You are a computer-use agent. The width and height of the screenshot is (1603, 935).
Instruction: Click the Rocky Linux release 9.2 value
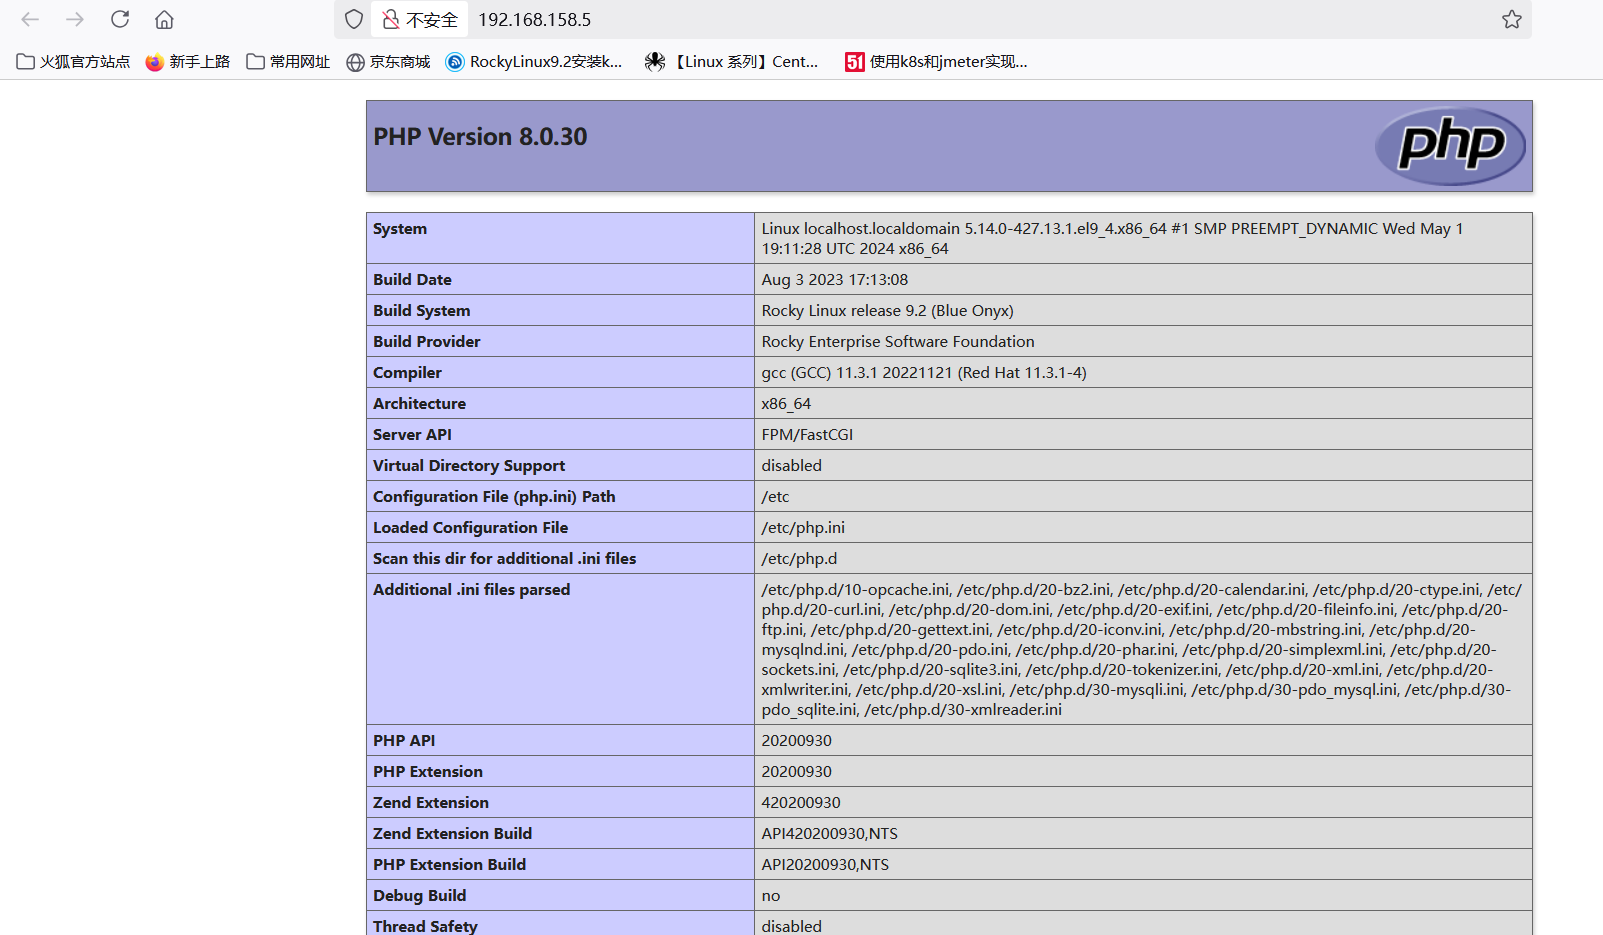pyautogui.click(x=888, y=311)
